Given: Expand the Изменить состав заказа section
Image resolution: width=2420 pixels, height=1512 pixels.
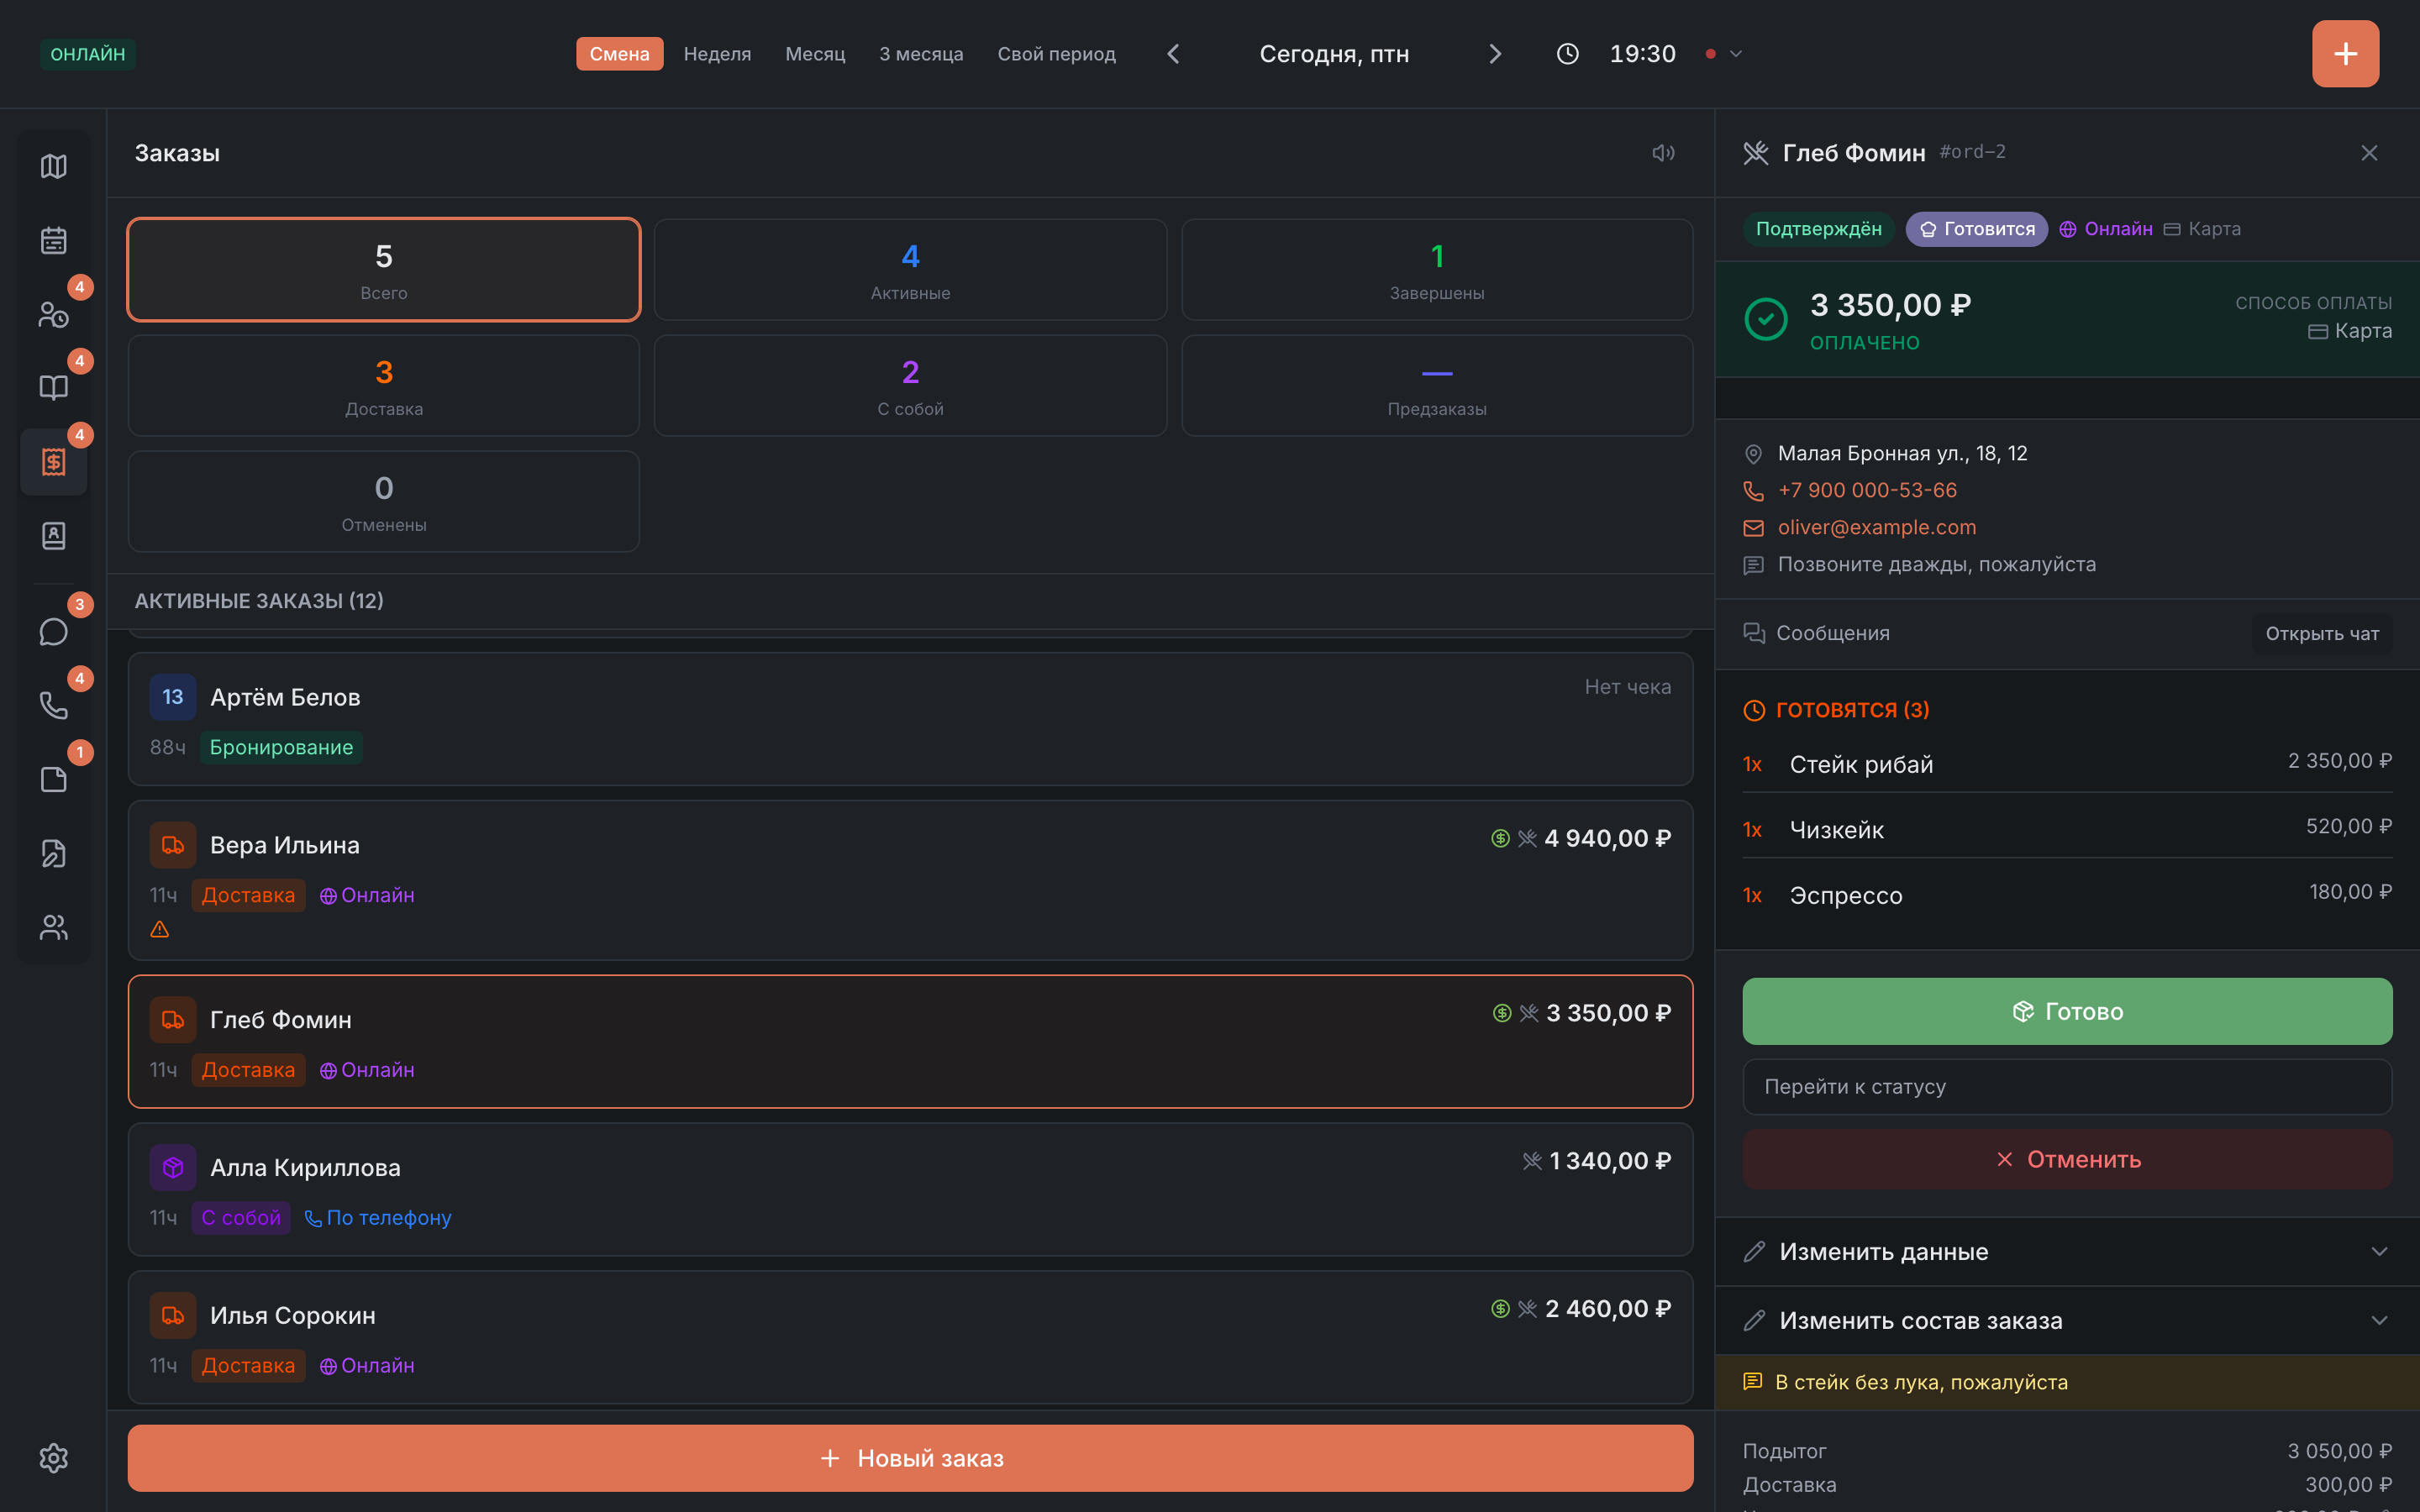Looking at the screenshot, I should point(2067,1321).
